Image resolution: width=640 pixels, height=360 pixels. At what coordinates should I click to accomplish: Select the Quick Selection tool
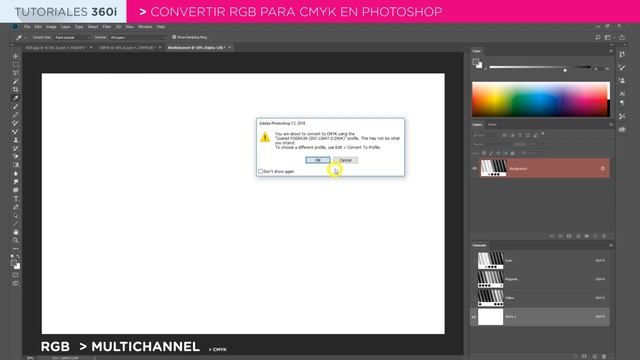pyautogui.click(x=16, y=81)
